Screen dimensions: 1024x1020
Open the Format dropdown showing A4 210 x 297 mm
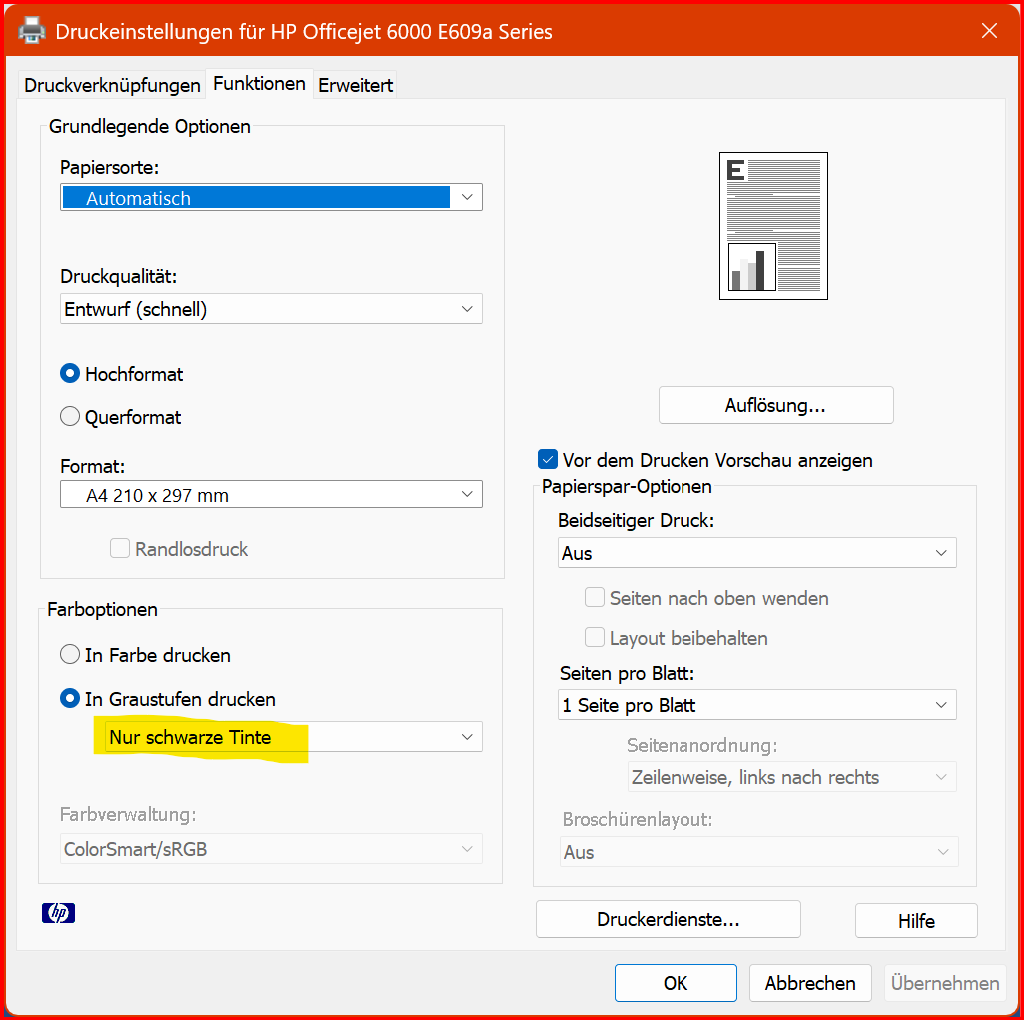click(271, 495)
